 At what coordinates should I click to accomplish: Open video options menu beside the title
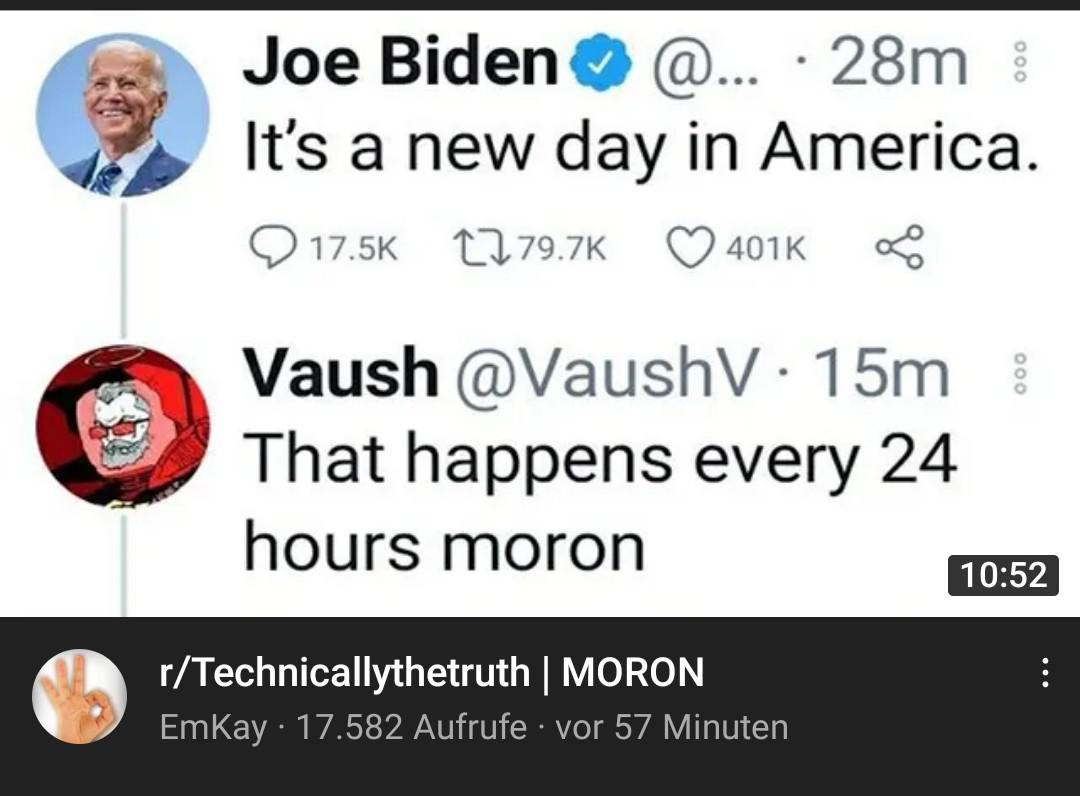(x=1044, y=673)
